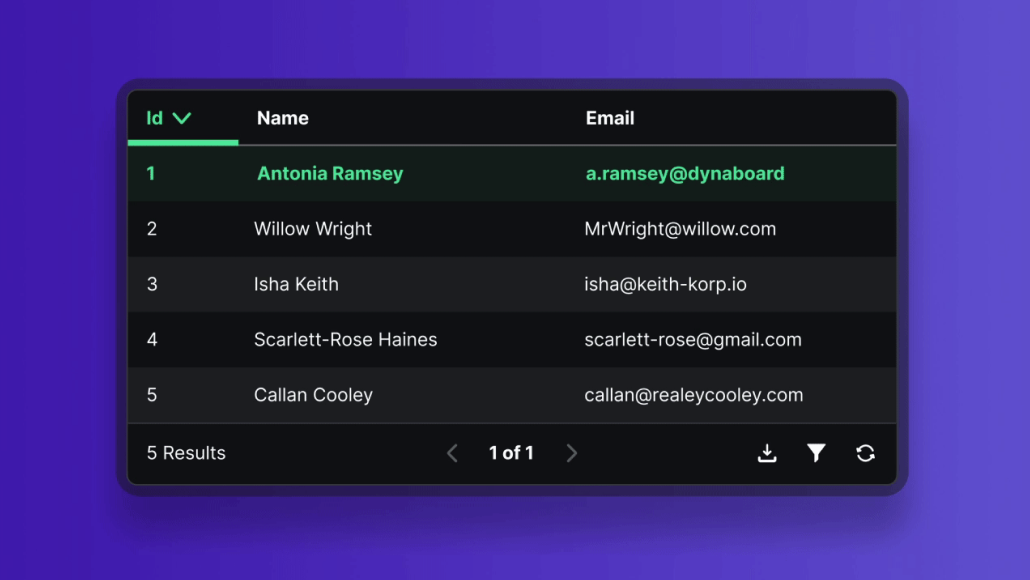Select the Isha Keith name cell
1030x580 pixels.
pos(296,284)
